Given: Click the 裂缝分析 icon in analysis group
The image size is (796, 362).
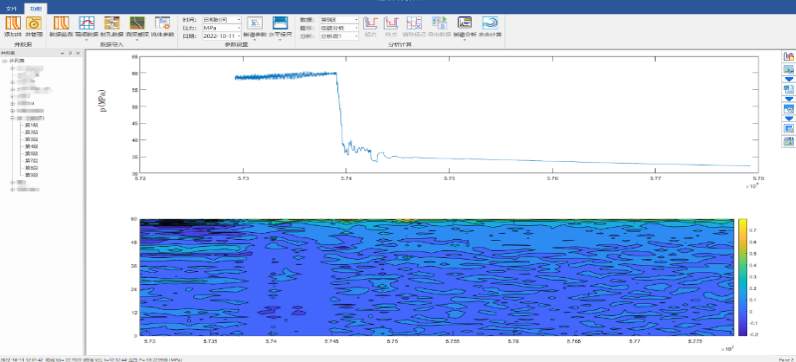Looking at the screenshot, I should 465,26.
